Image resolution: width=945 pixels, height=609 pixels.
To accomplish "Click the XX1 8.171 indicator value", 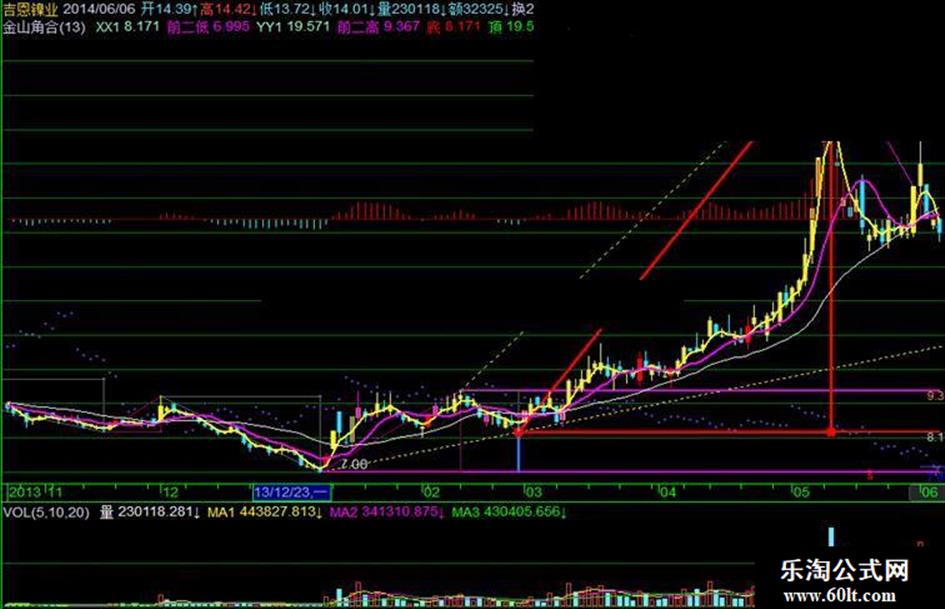I will (128, 27).
